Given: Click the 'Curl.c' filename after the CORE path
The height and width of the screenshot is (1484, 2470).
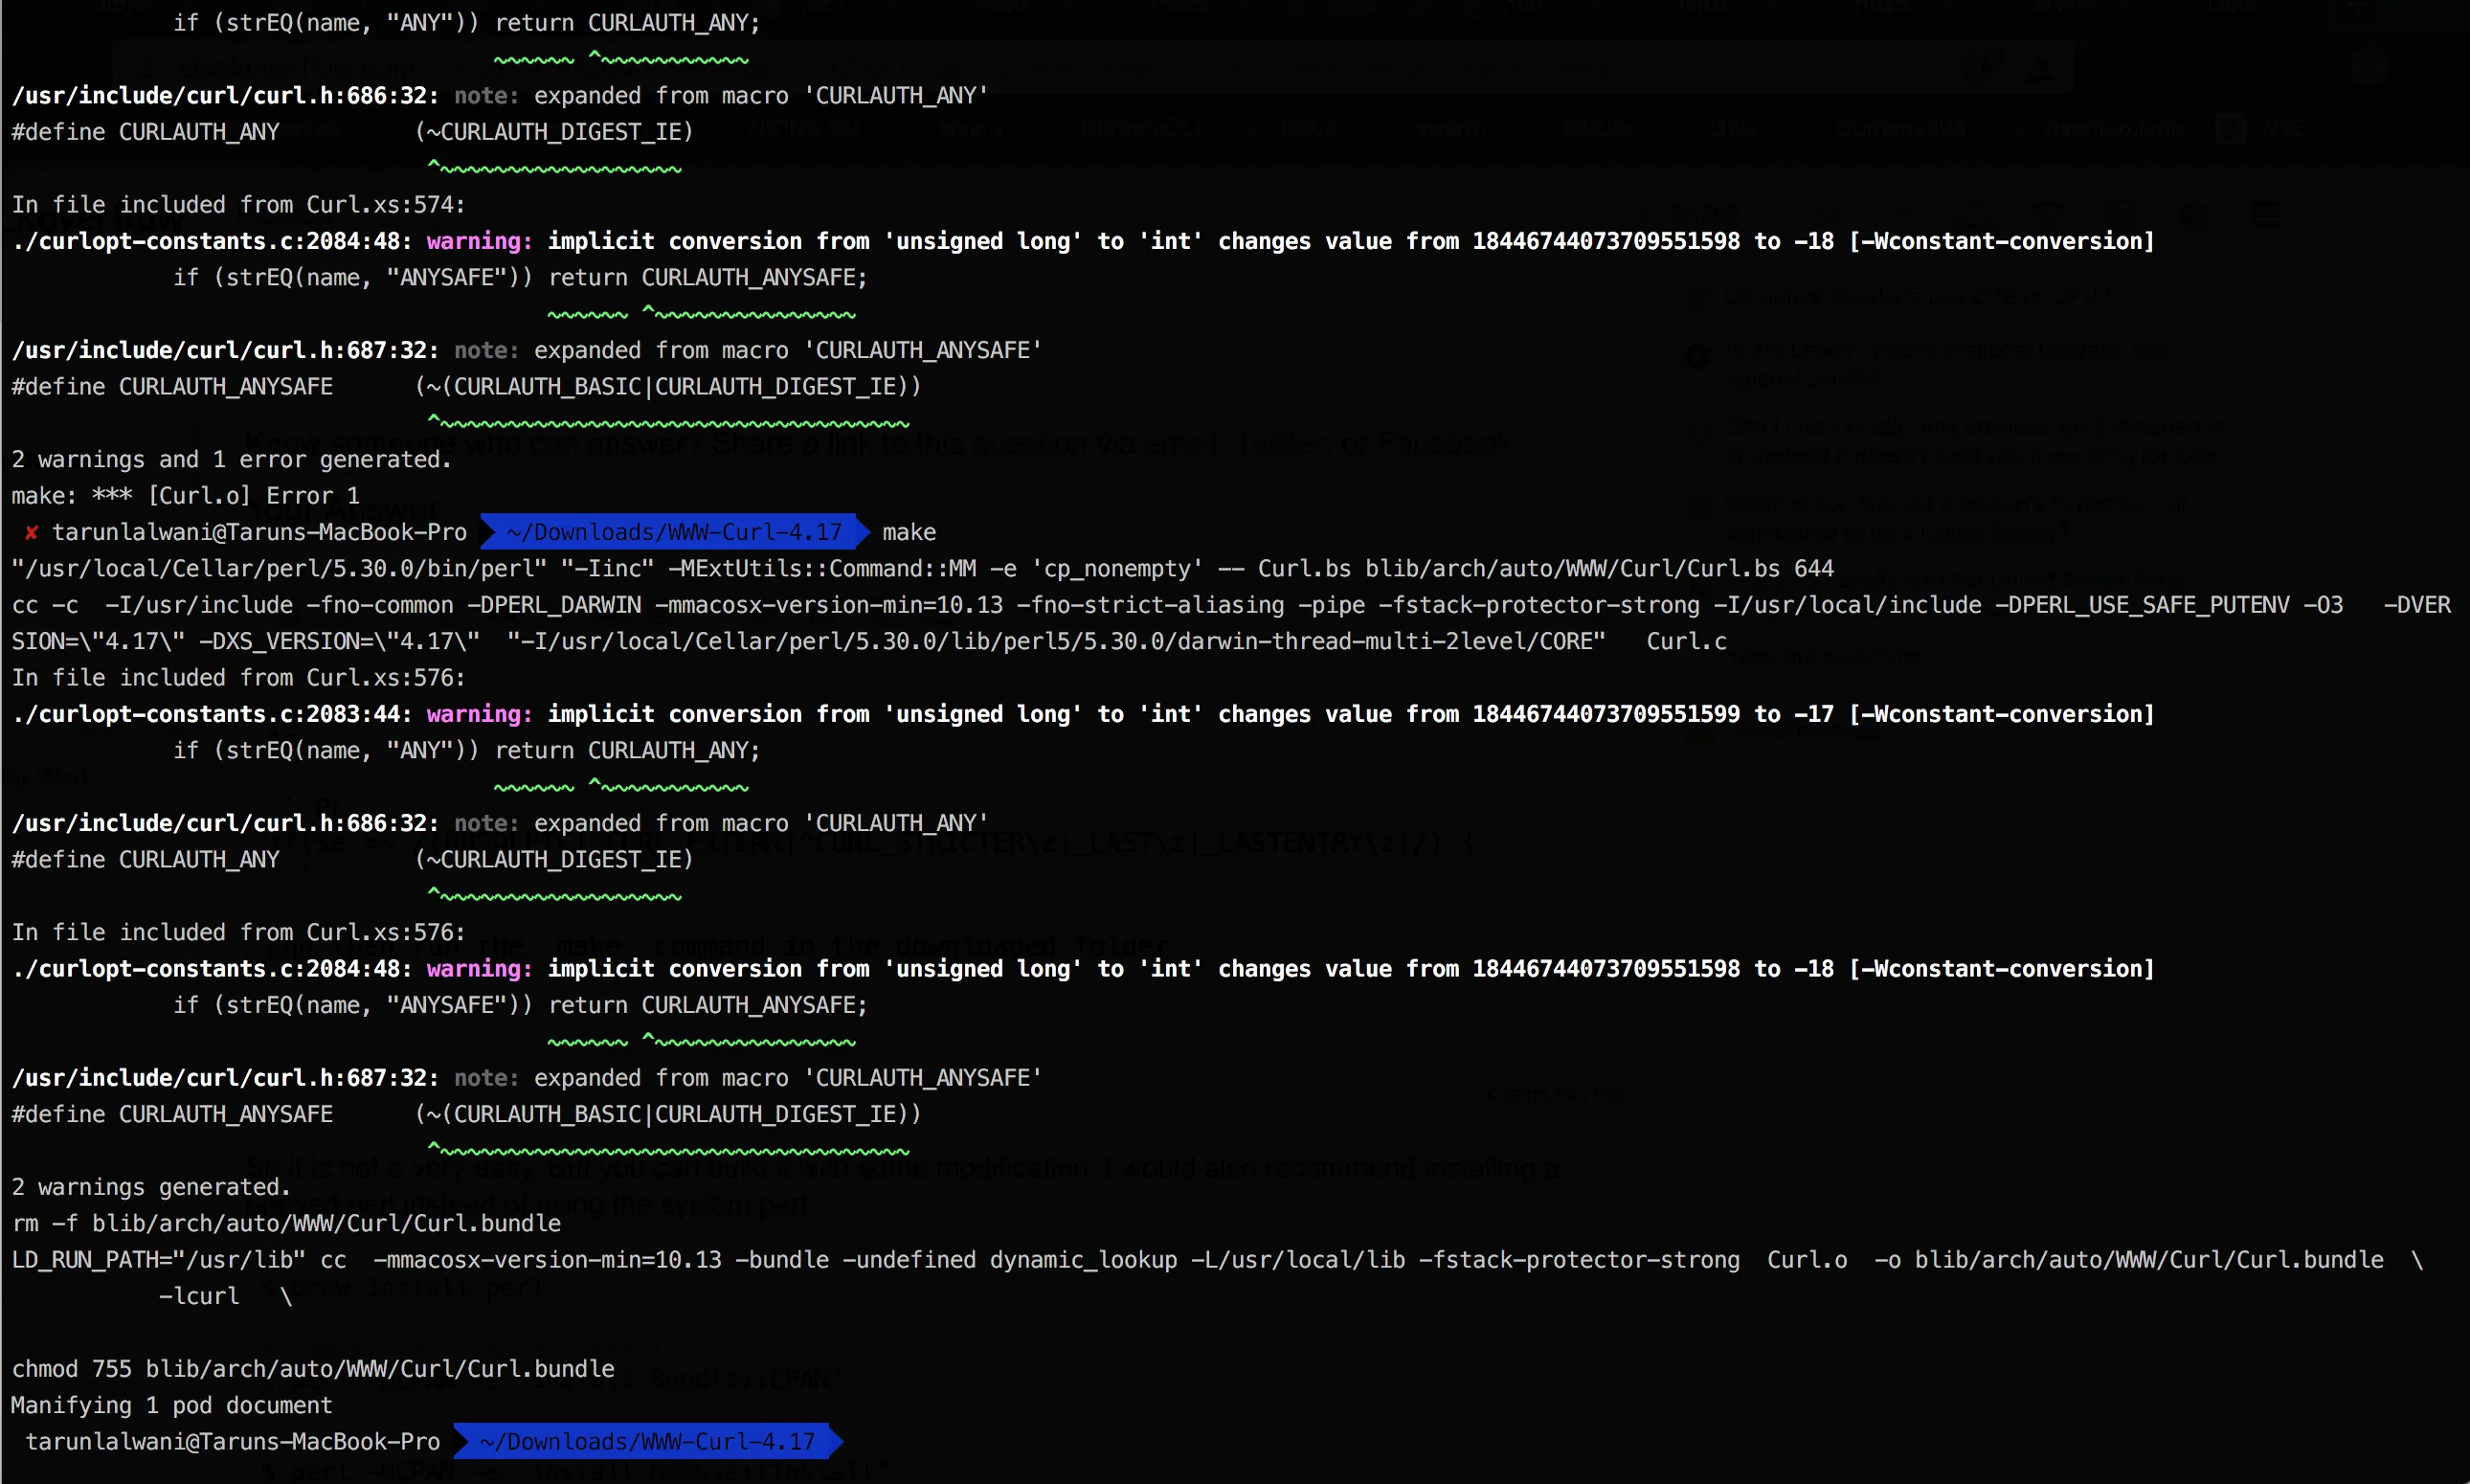Looking at the screenshot, I should (1686, 641).
